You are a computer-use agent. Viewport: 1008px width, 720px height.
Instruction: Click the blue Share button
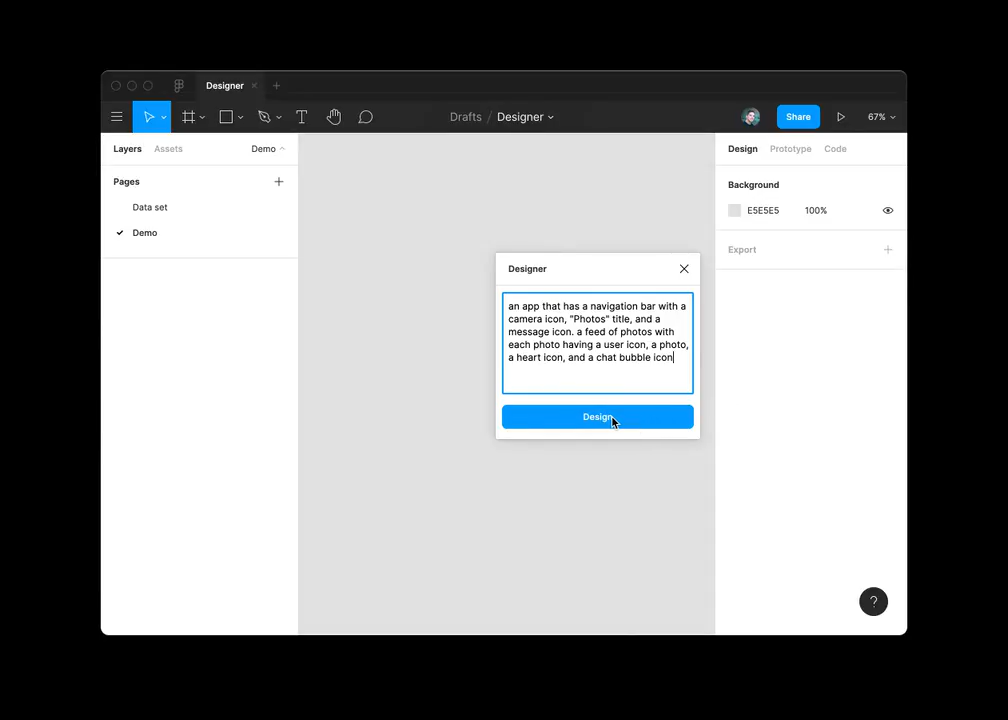(x=798, y=117)
